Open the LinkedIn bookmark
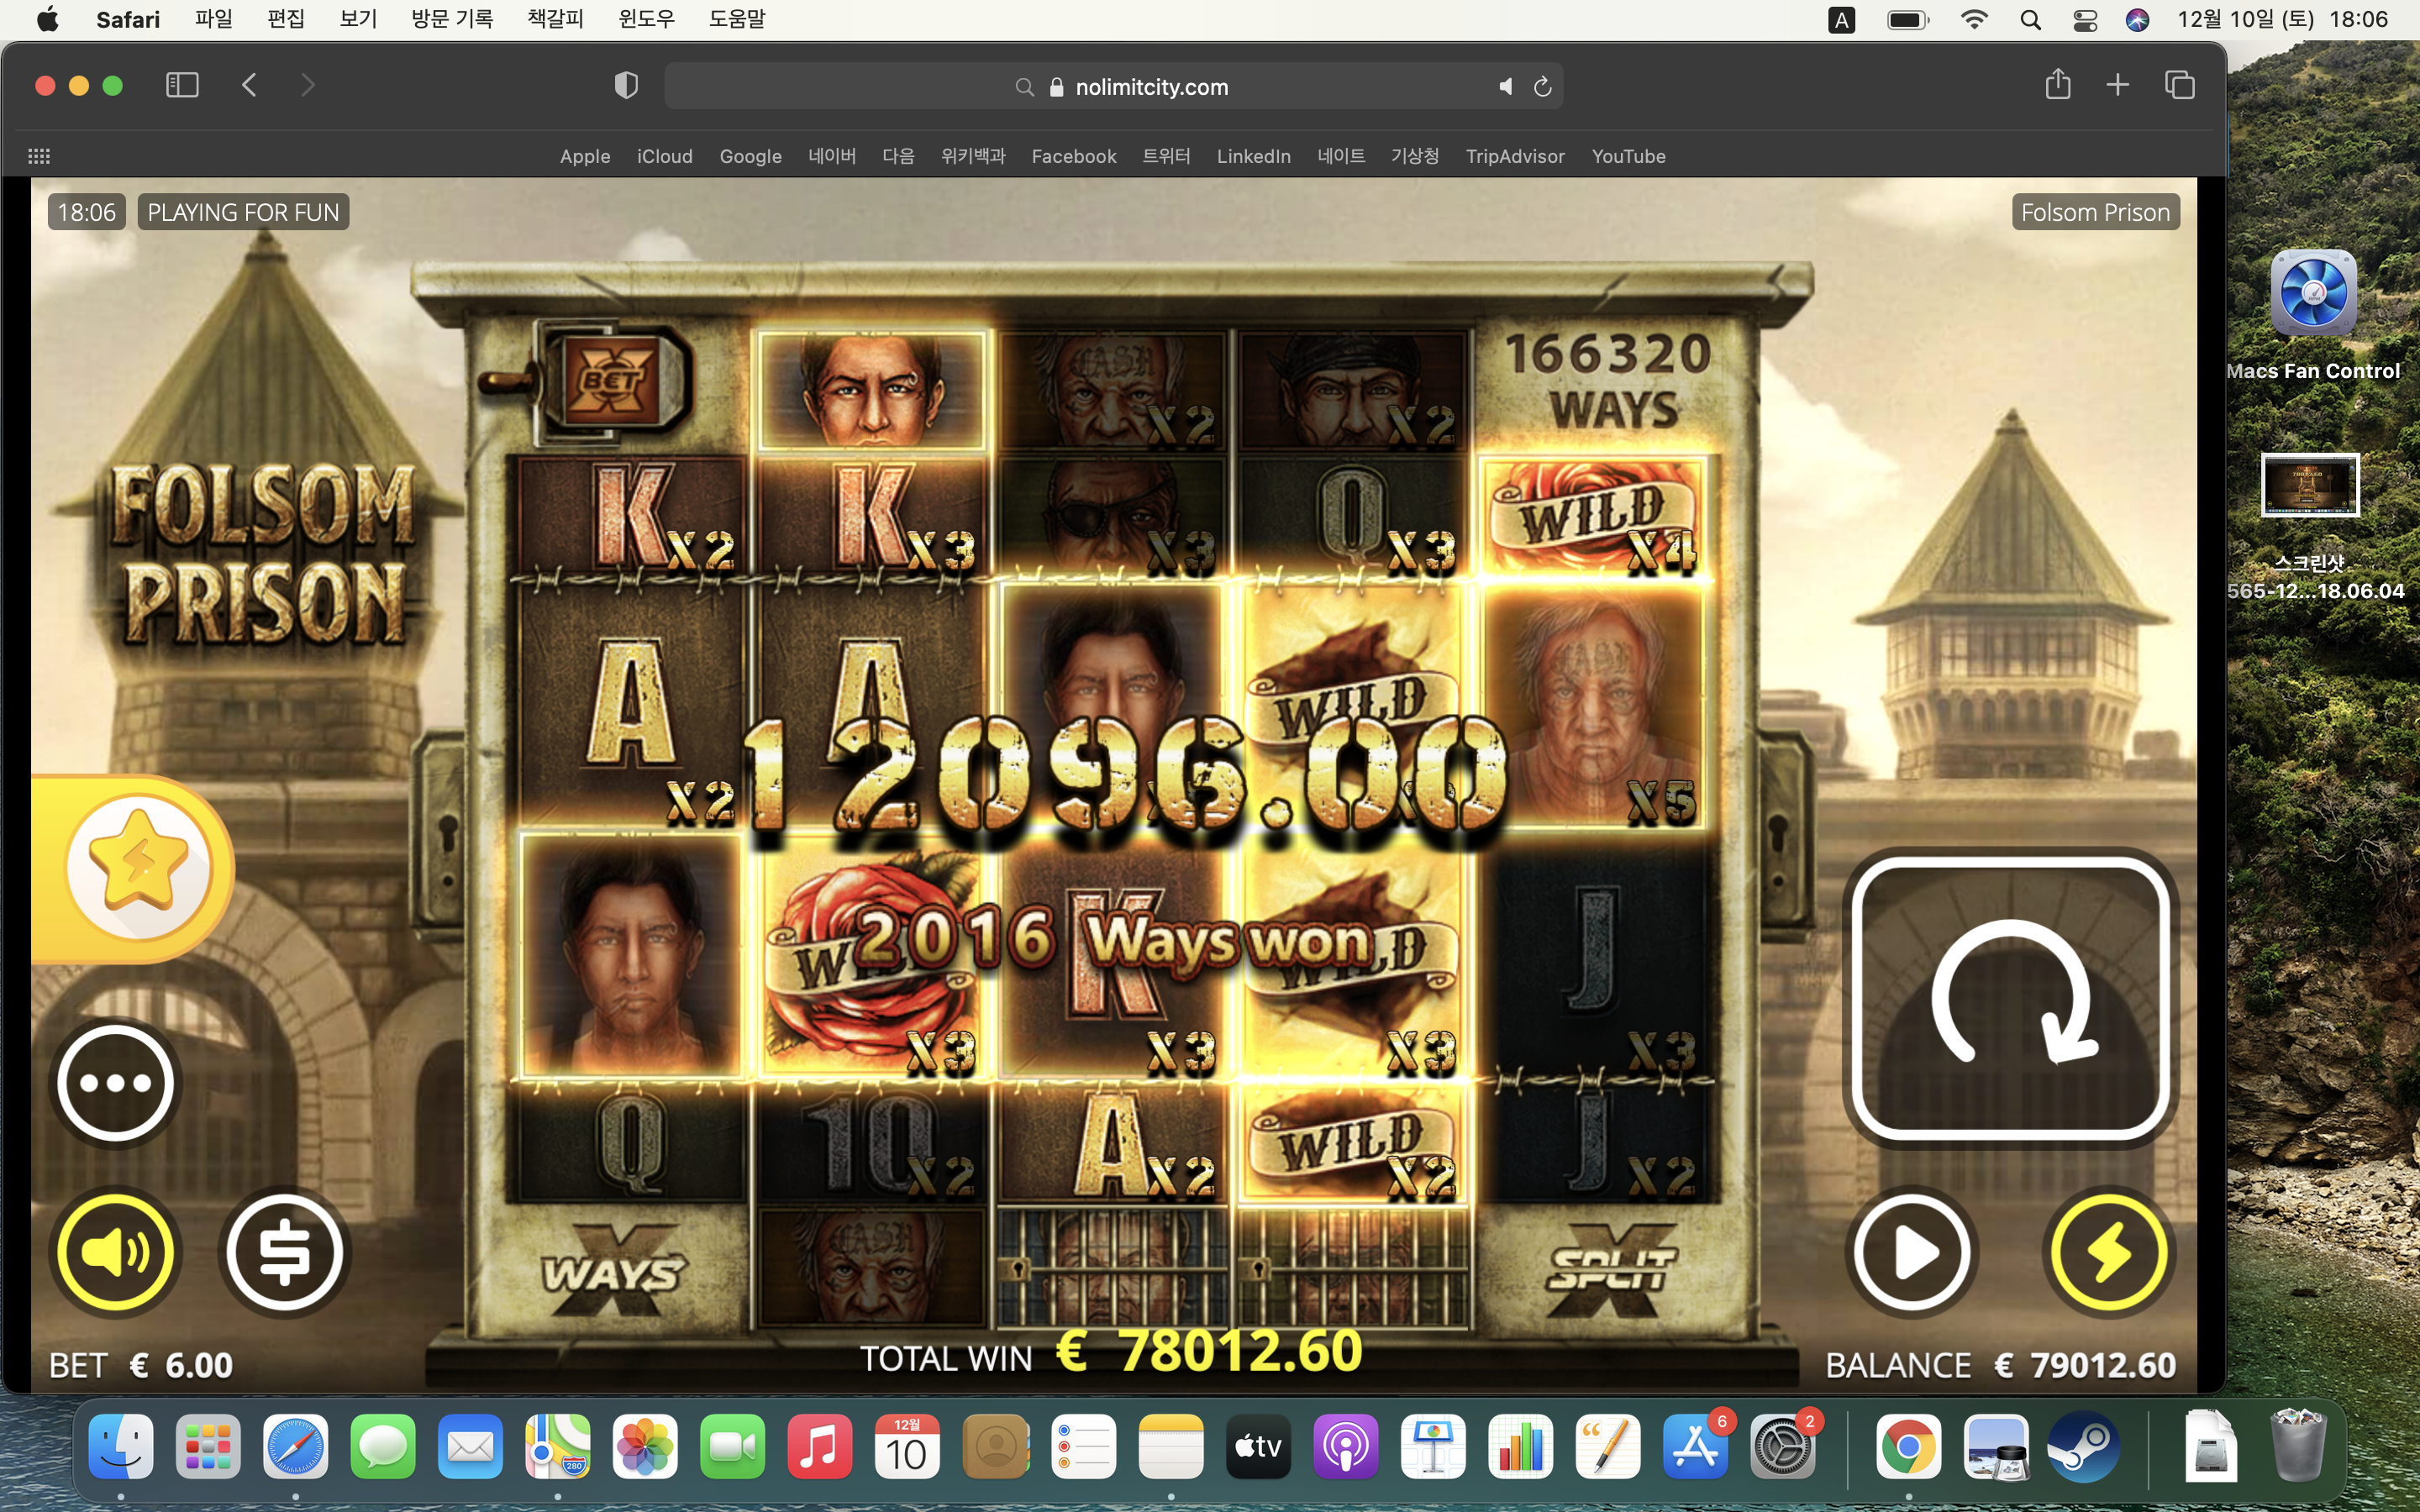This screenshot has height=1512, width=2420. 1254,156
